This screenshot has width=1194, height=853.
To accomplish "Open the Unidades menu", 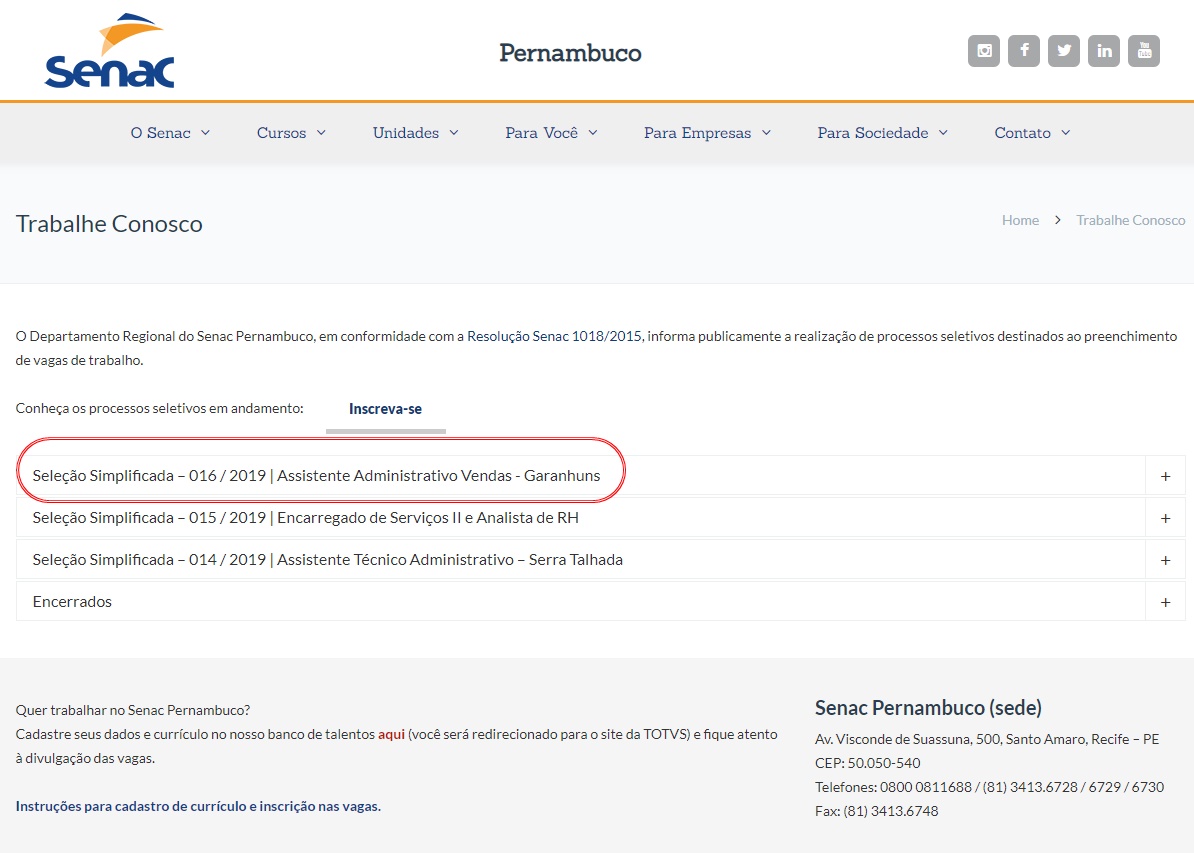I will [415, 133].
